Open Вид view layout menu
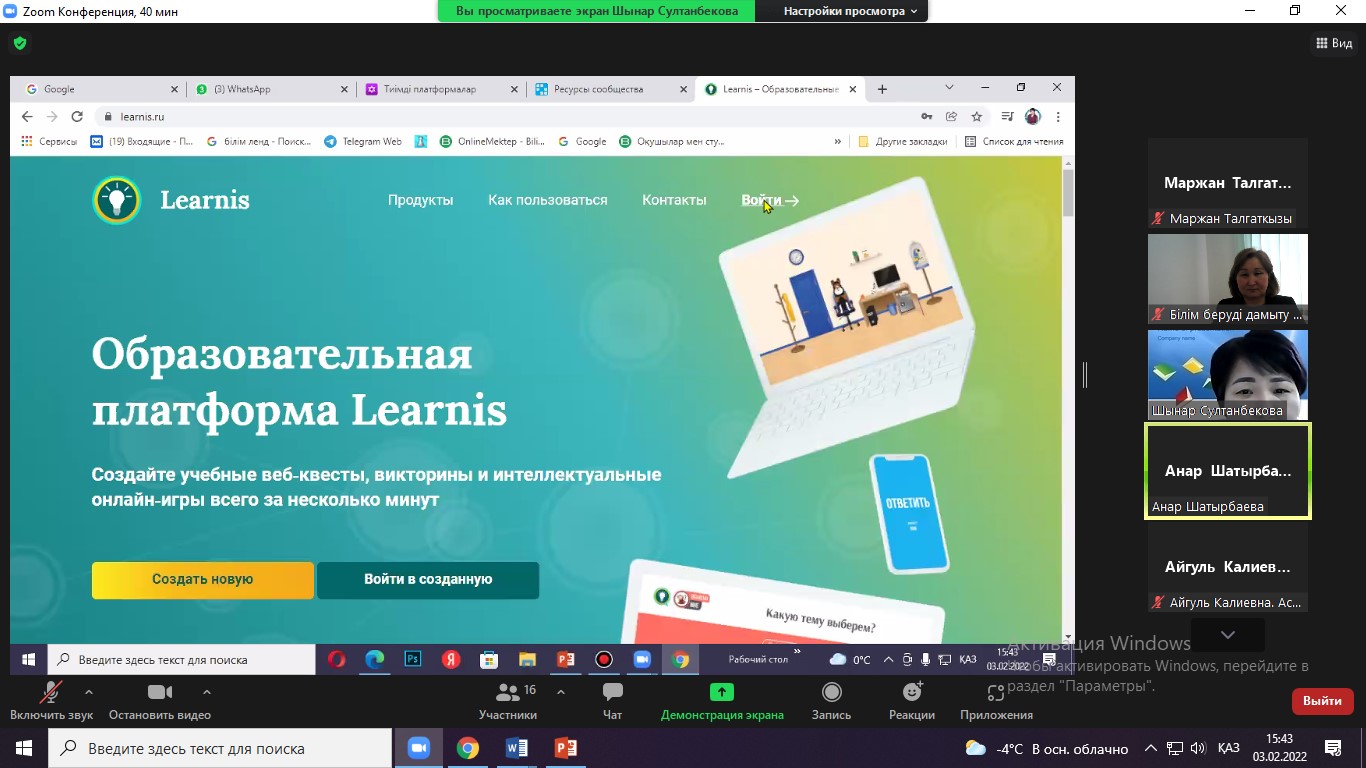1366x768 pixels. [x=1334, y=43]
